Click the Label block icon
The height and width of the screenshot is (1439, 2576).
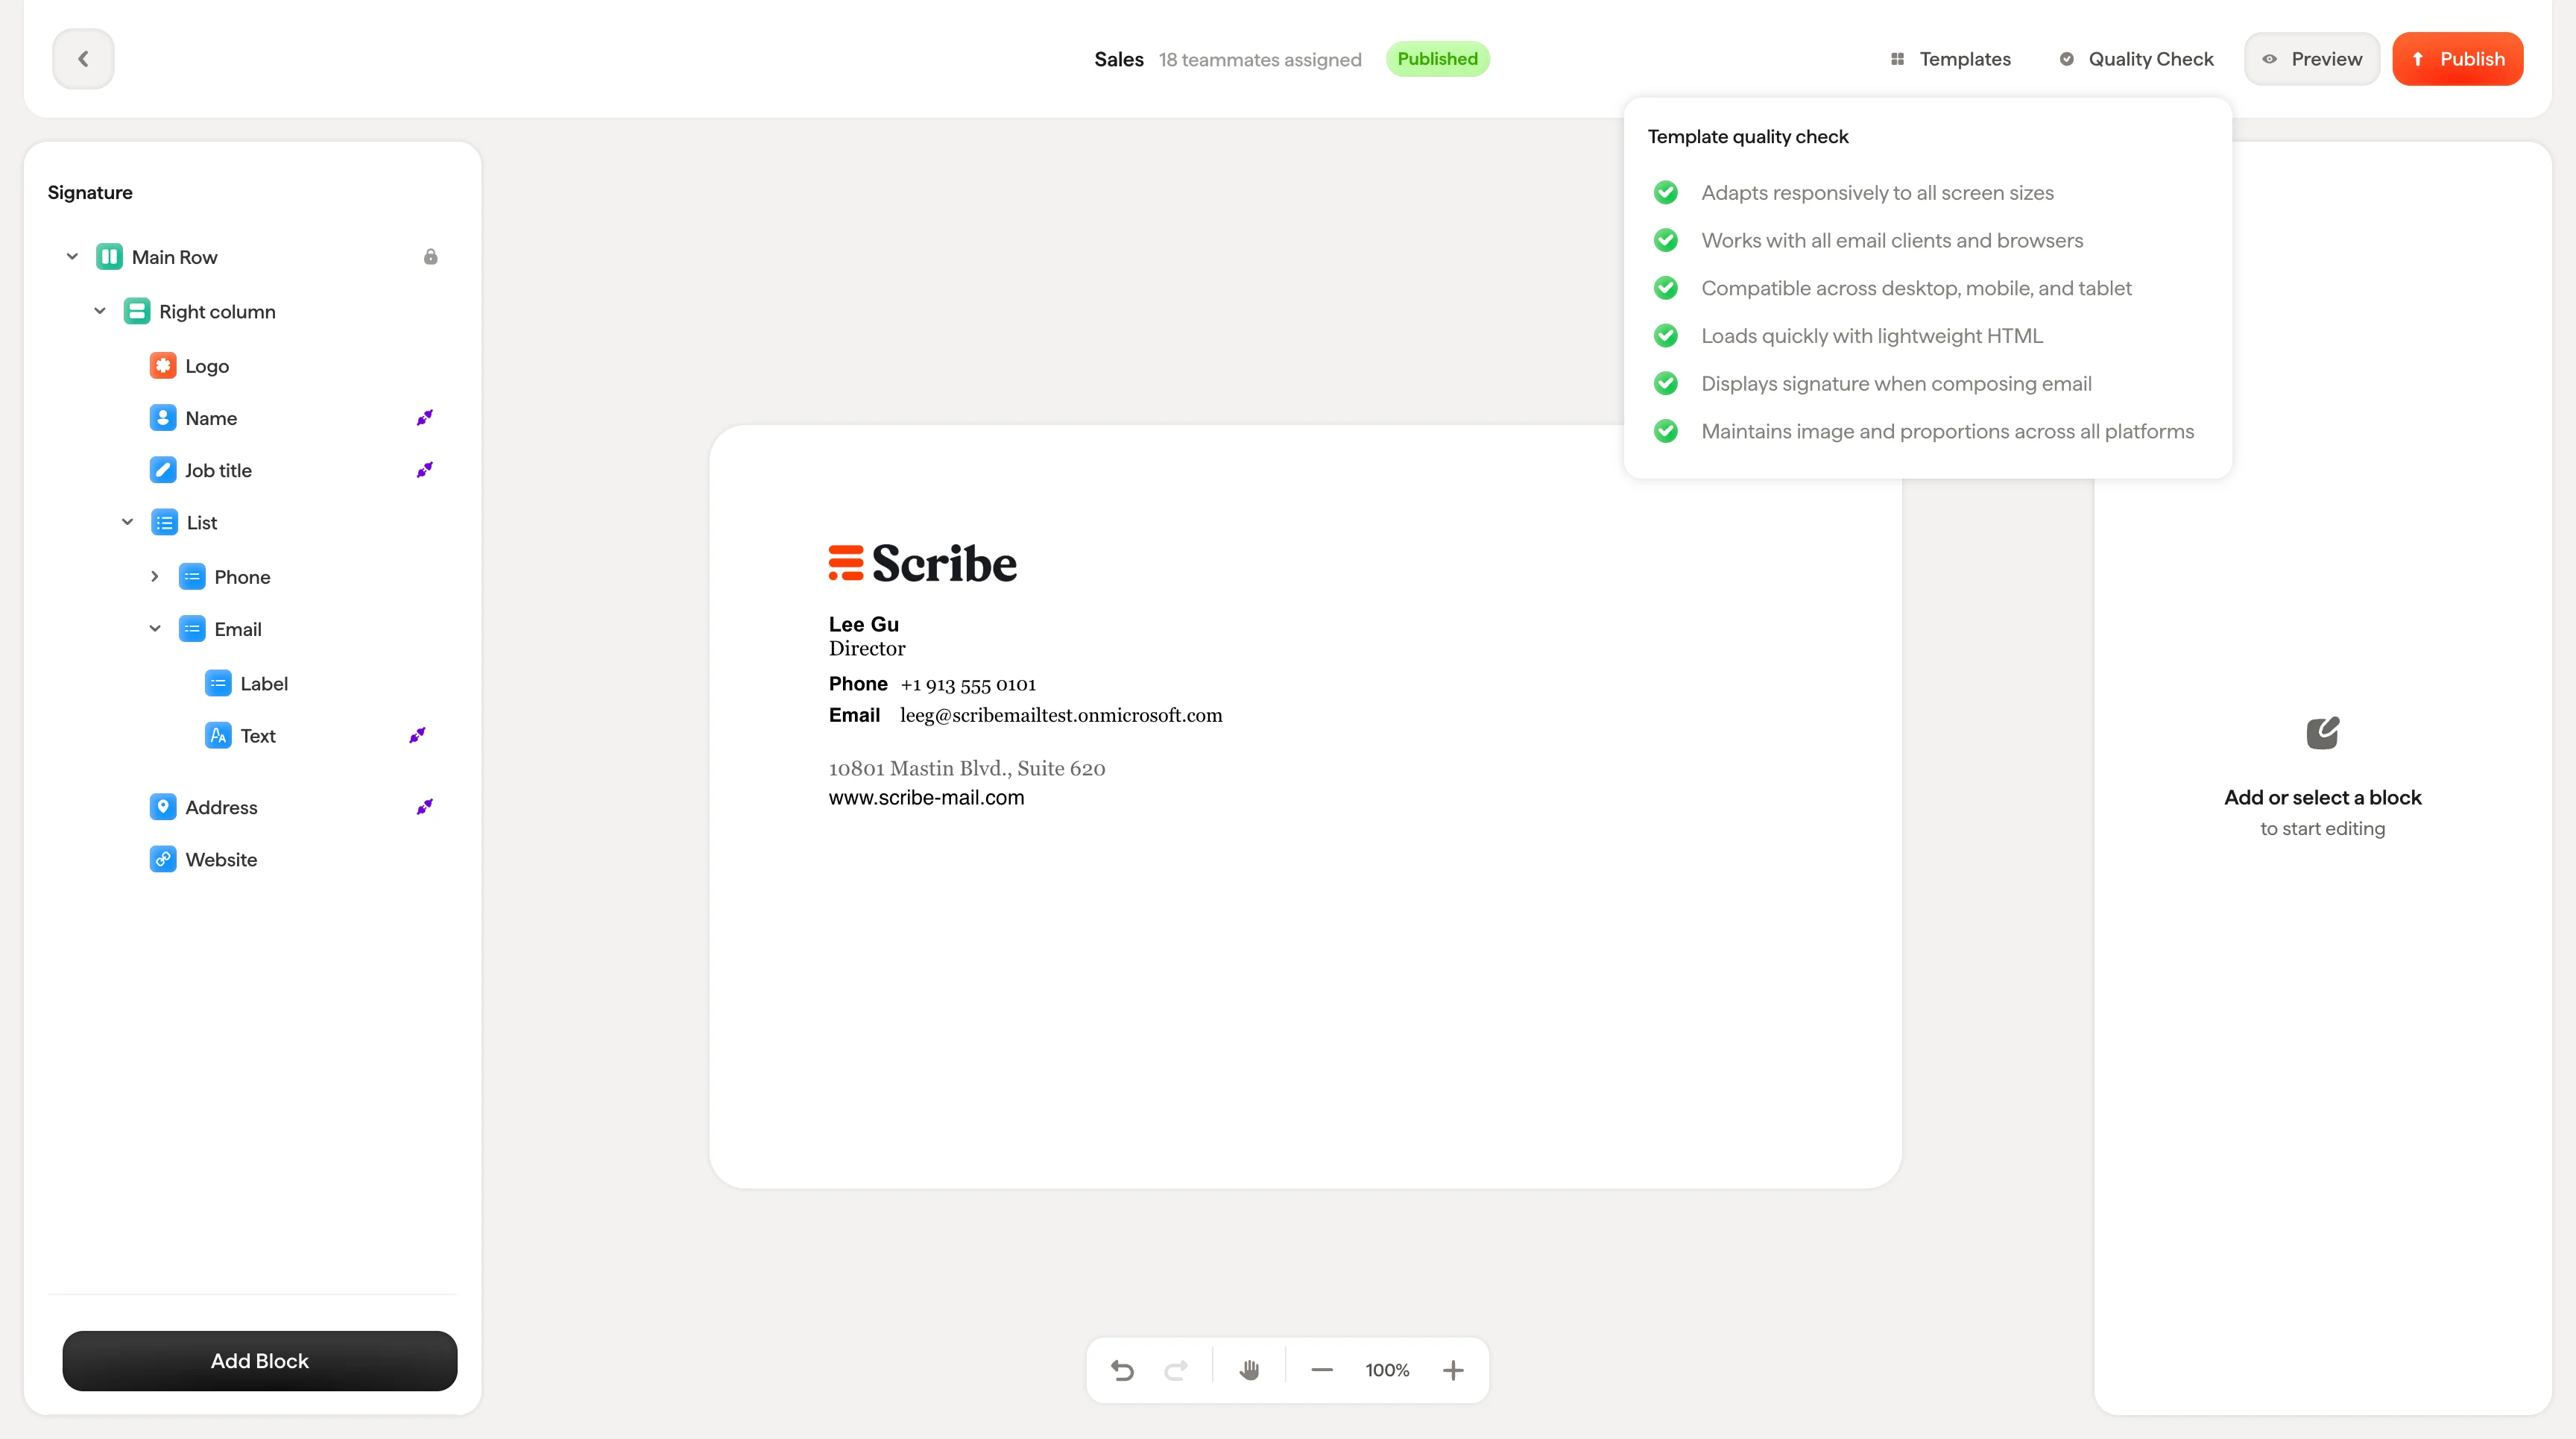point(218,684)
